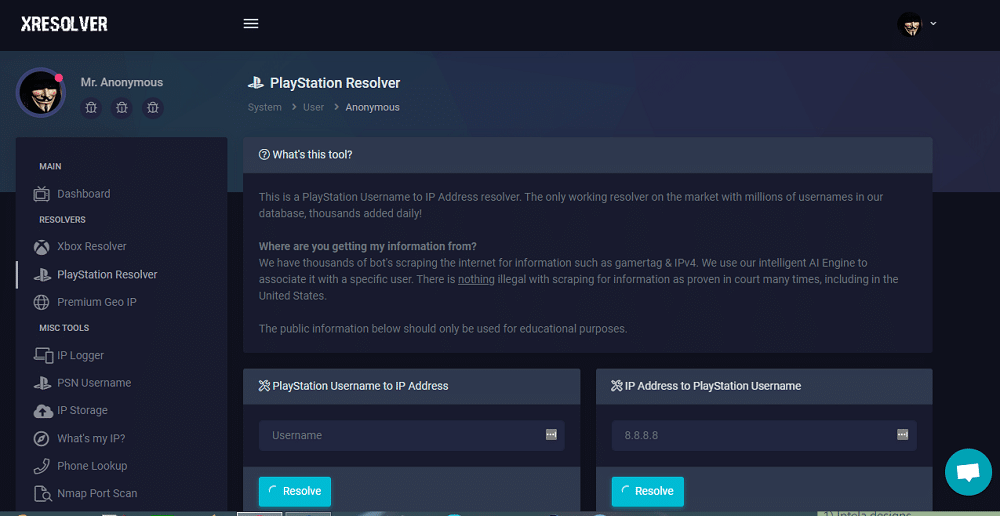
Task: Click Mr. Anonymous profile picture
Action: click(x=41, y=92)
